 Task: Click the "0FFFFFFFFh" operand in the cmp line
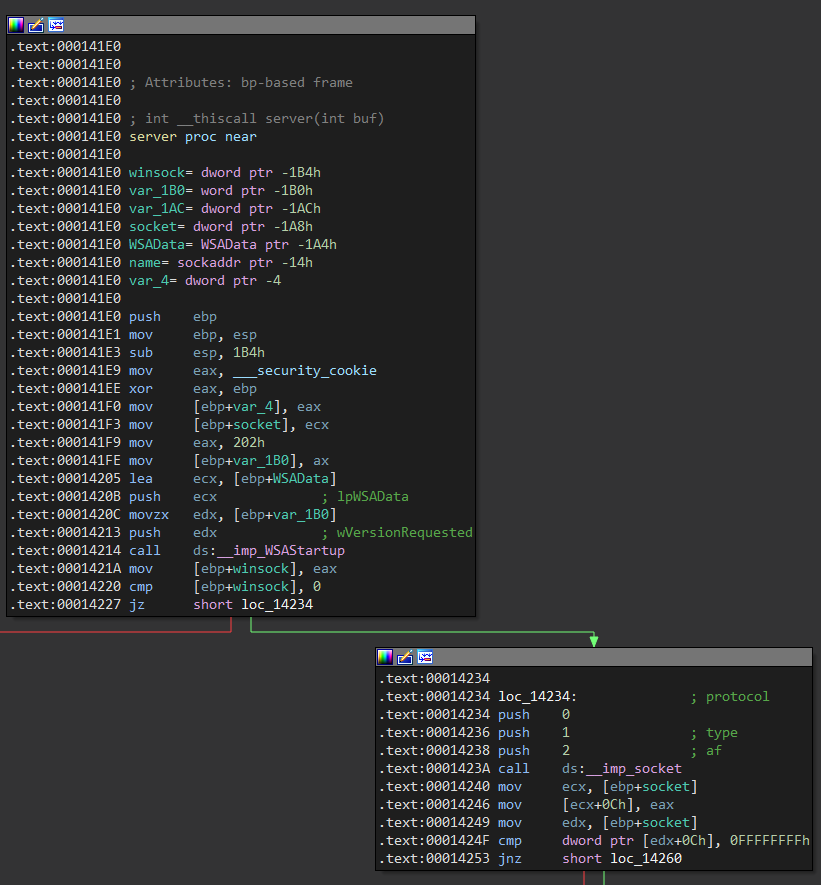(770, 841)
